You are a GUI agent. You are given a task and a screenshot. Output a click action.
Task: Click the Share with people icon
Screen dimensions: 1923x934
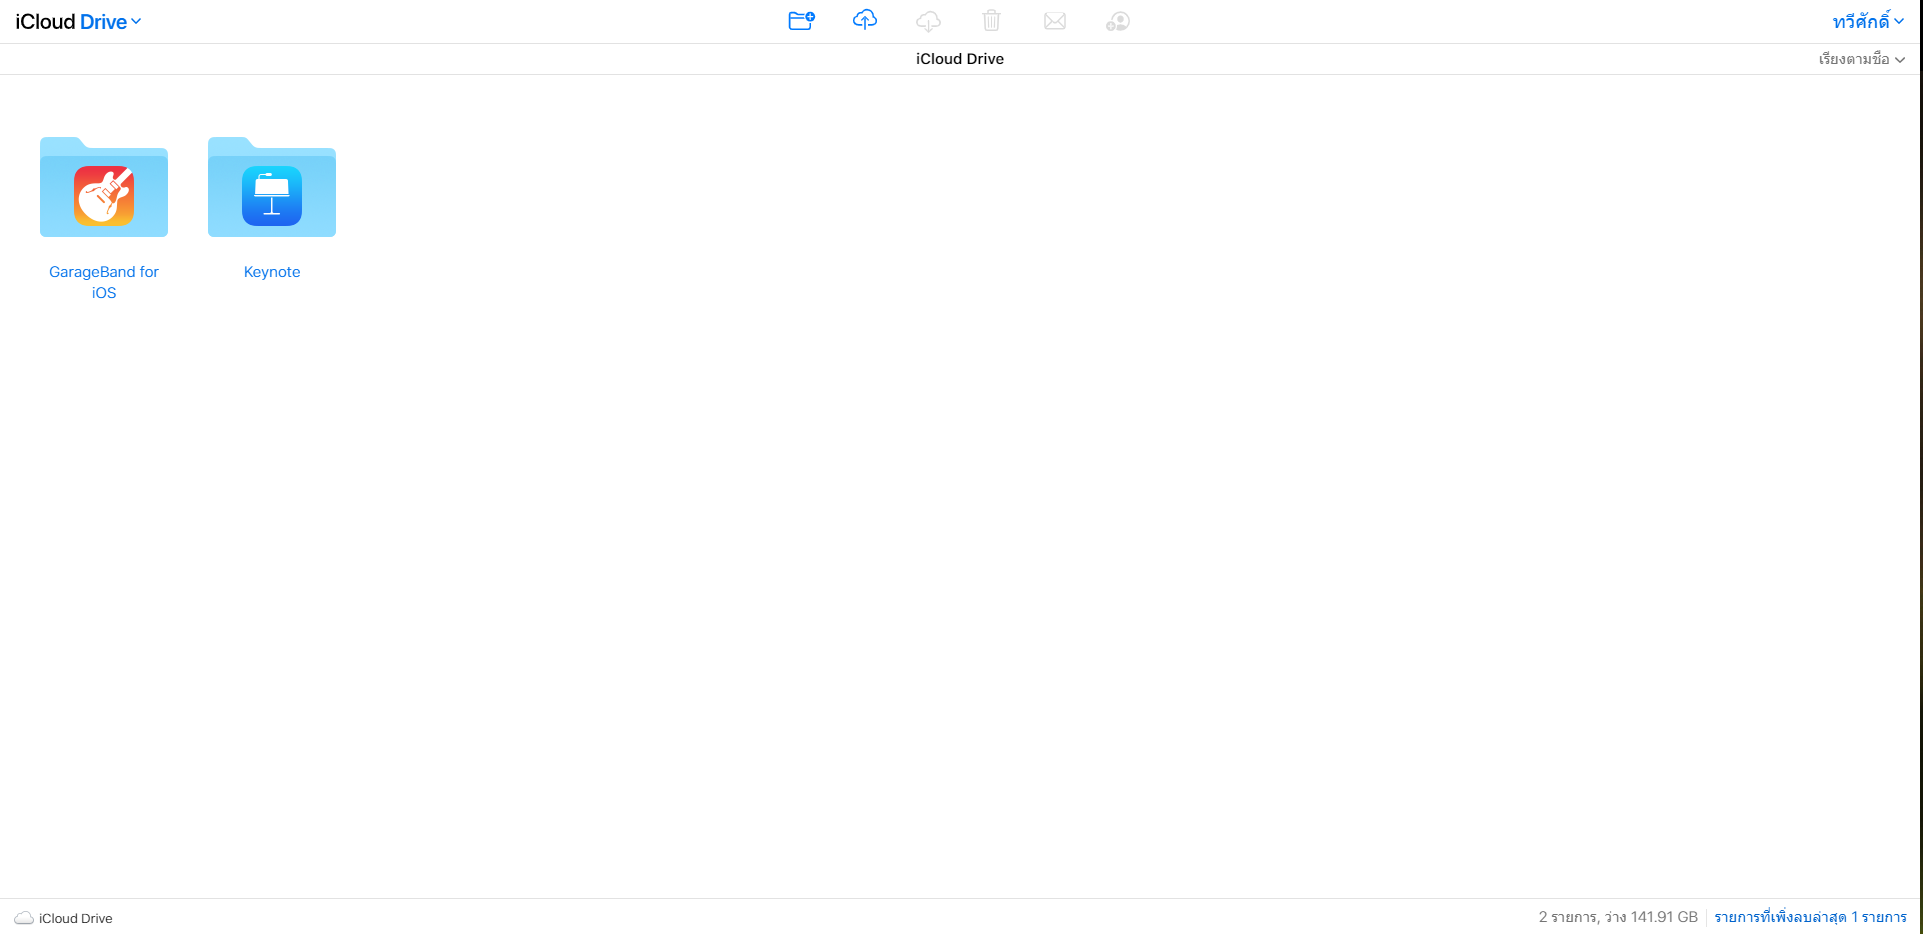pos(1118,21)
